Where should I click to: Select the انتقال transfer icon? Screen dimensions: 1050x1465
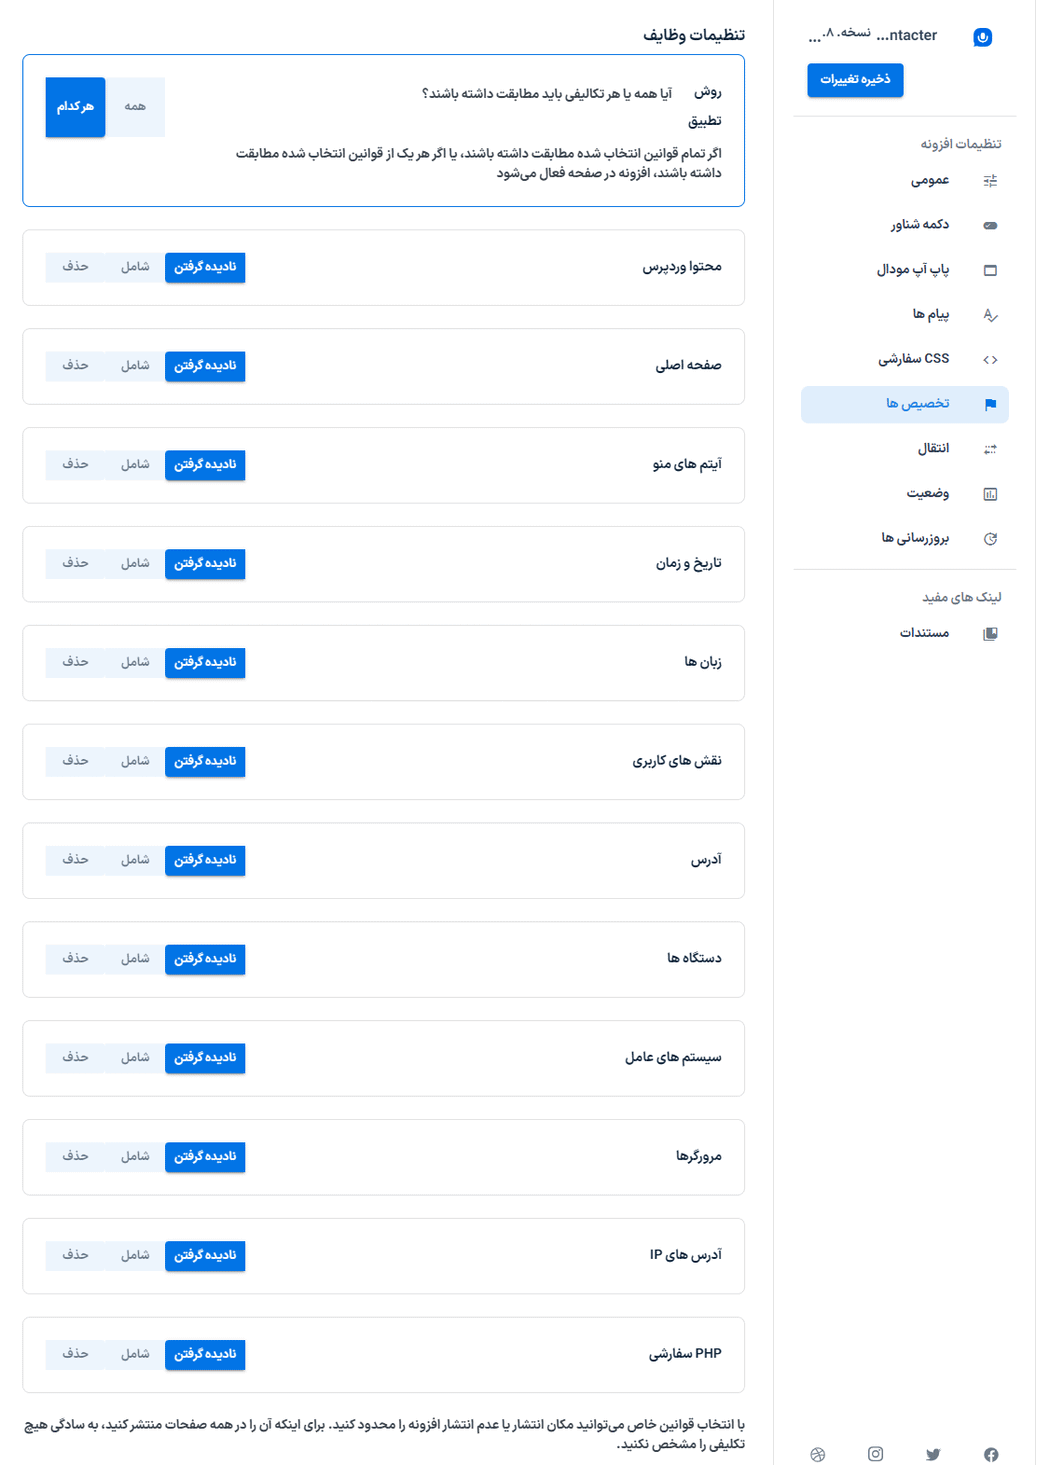[990, 448]
